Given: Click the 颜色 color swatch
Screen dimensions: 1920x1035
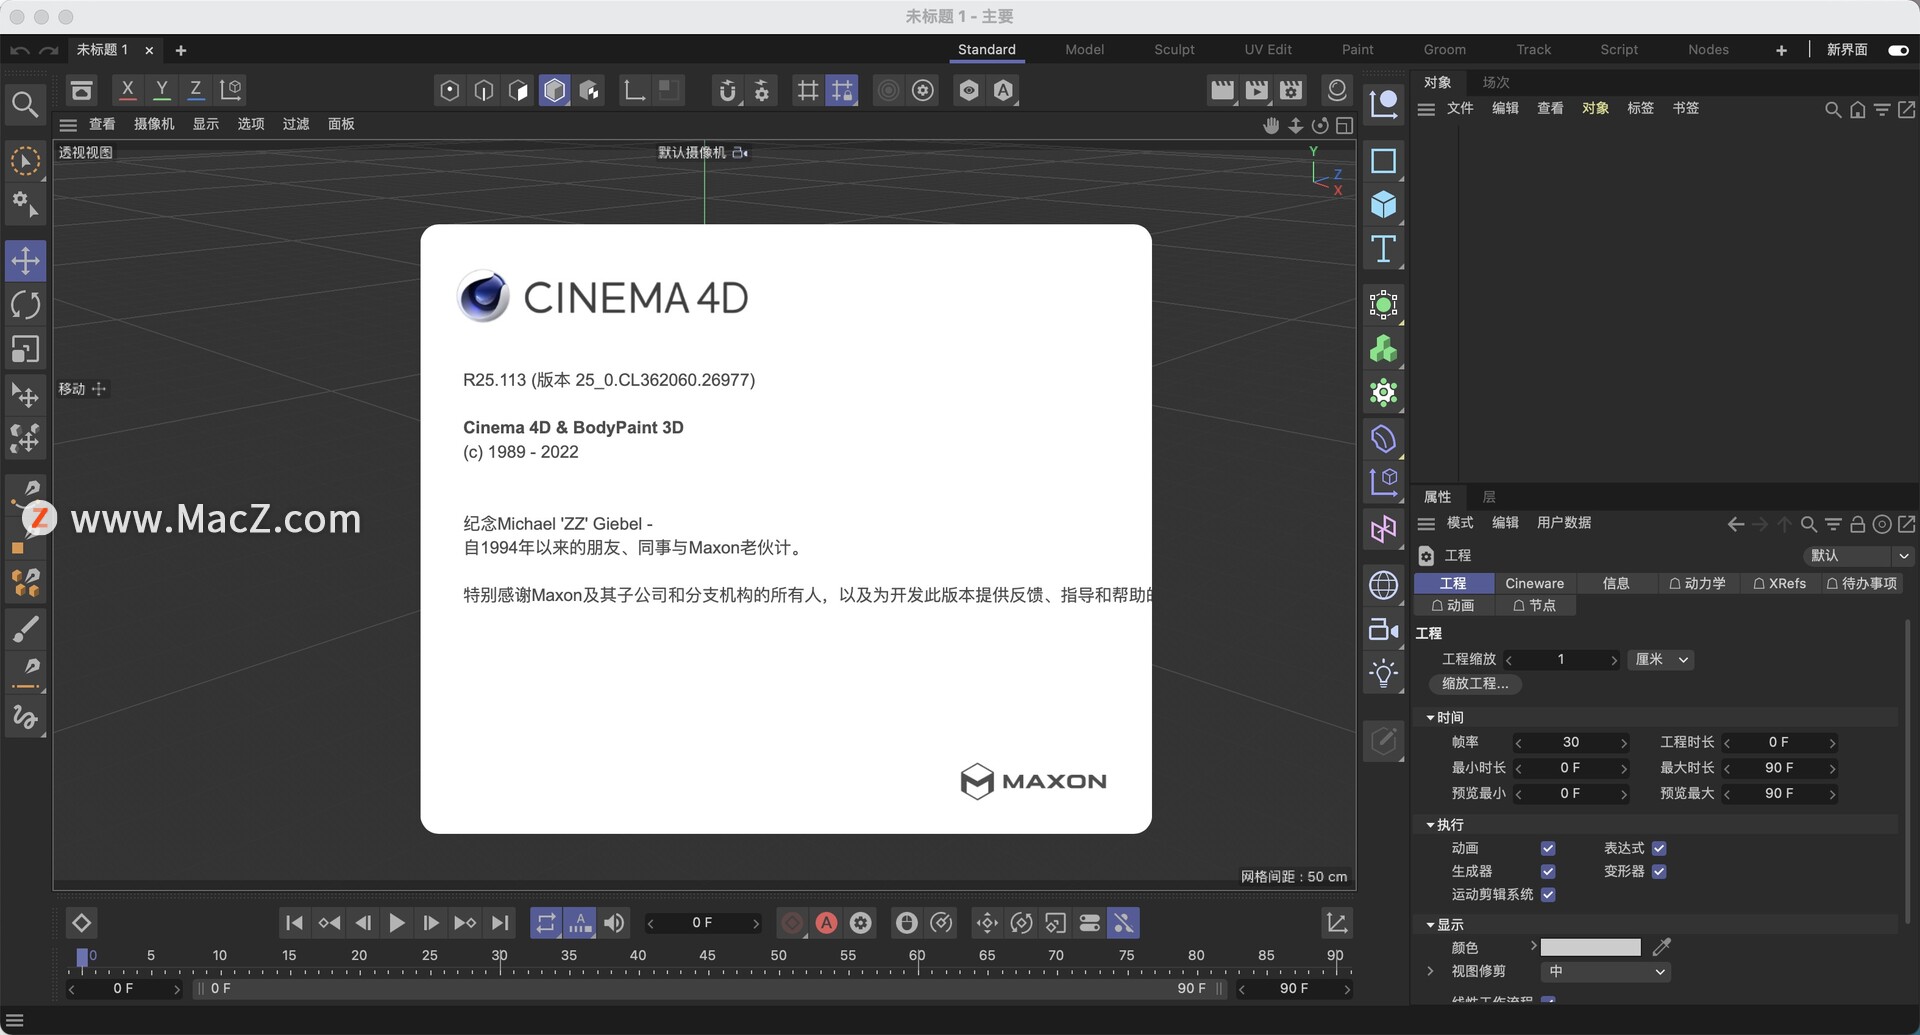Looking at the screenshot, I should (1590, 947).
